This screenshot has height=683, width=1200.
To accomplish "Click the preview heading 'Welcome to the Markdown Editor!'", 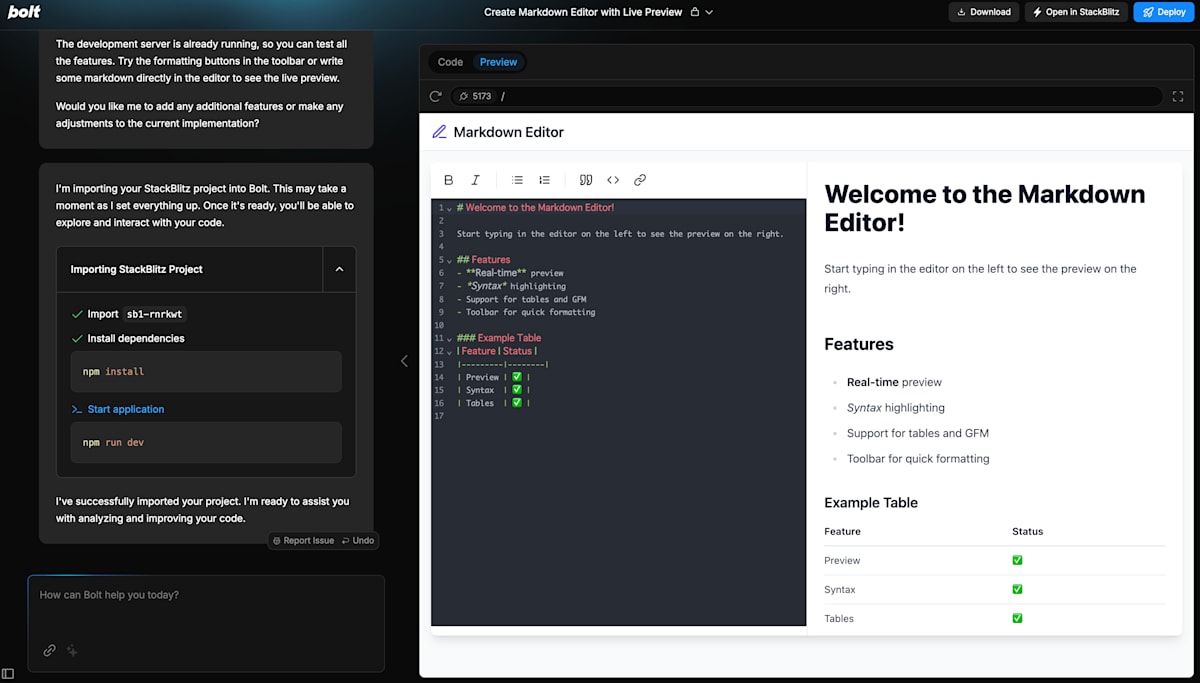I will coord(985,208).
